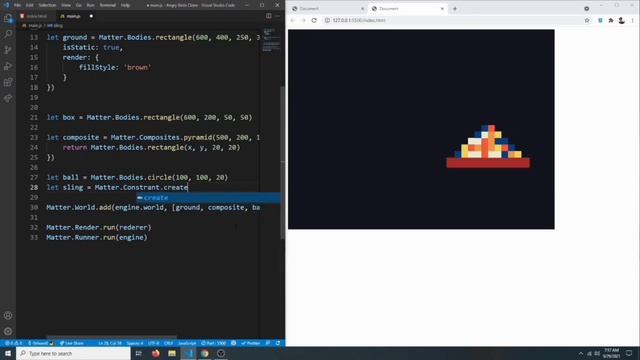
Task: Change indentation via Spaces: 4
Action: [135, 343]
